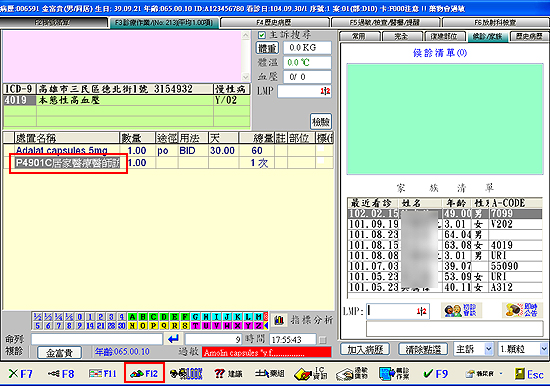
Task: Open the 指標分析 chart icon
Action: 279,320
